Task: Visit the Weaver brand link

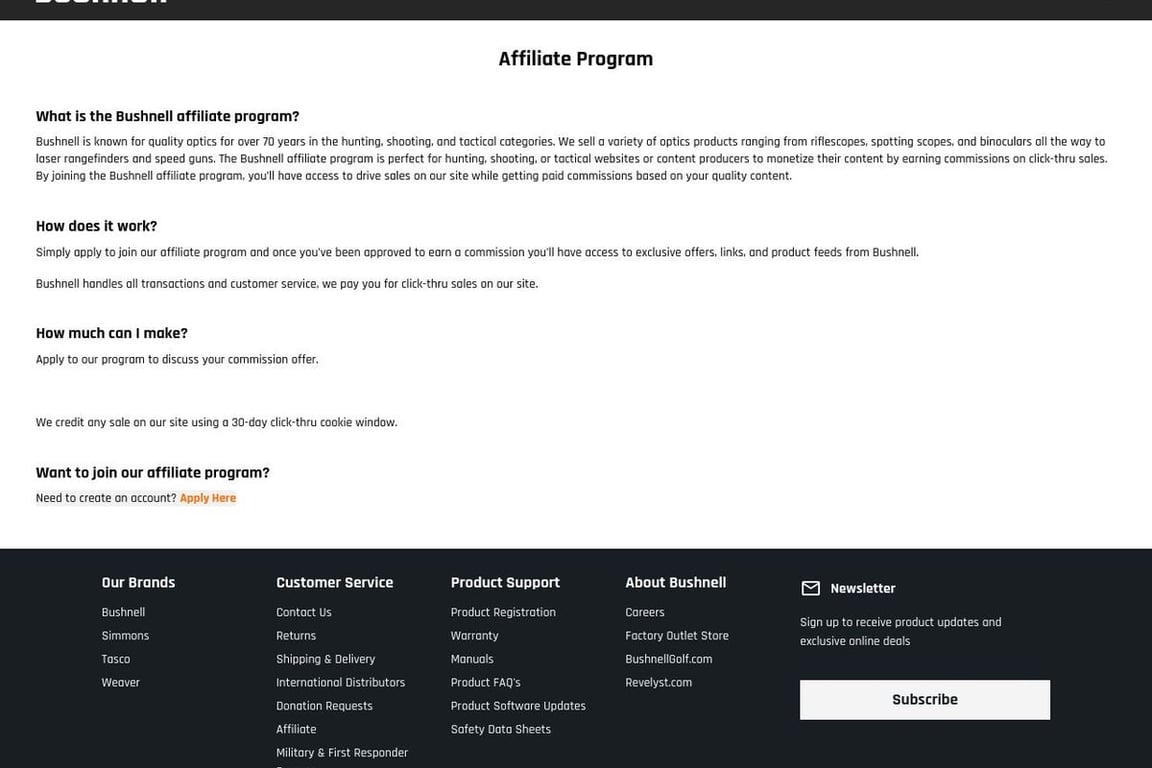Action: [x=120, y=683]
